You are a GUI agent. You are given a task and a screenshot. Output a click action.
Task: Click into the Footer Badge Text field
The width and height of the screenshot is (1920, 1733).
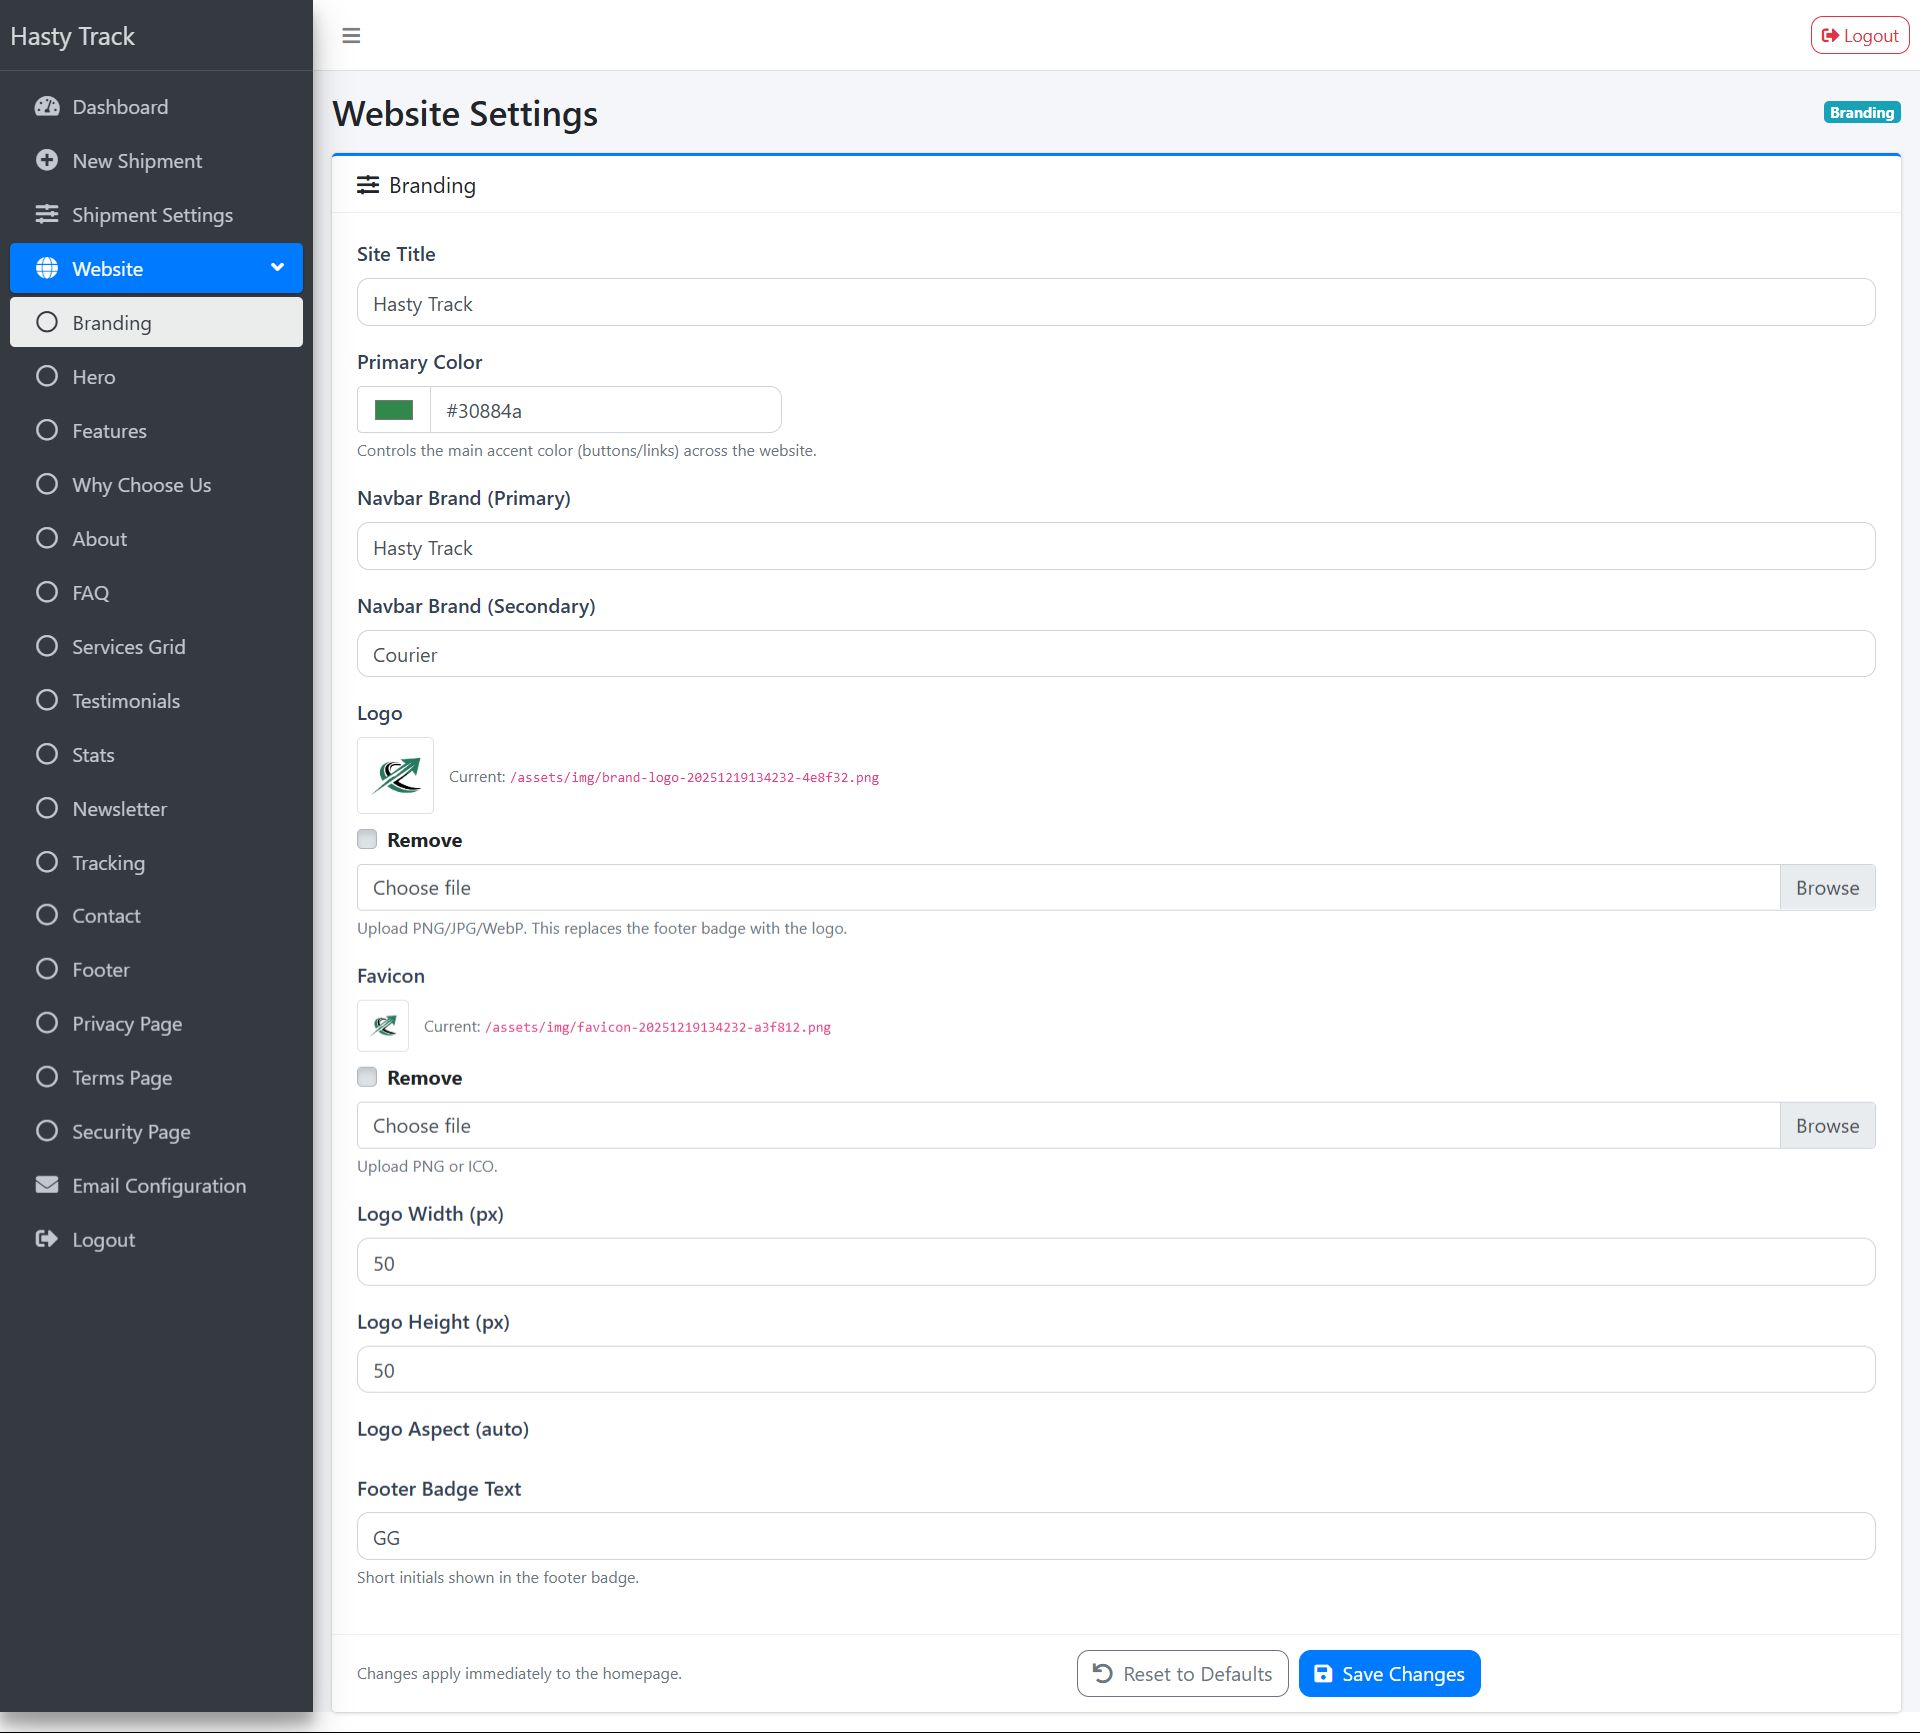1115,1537
